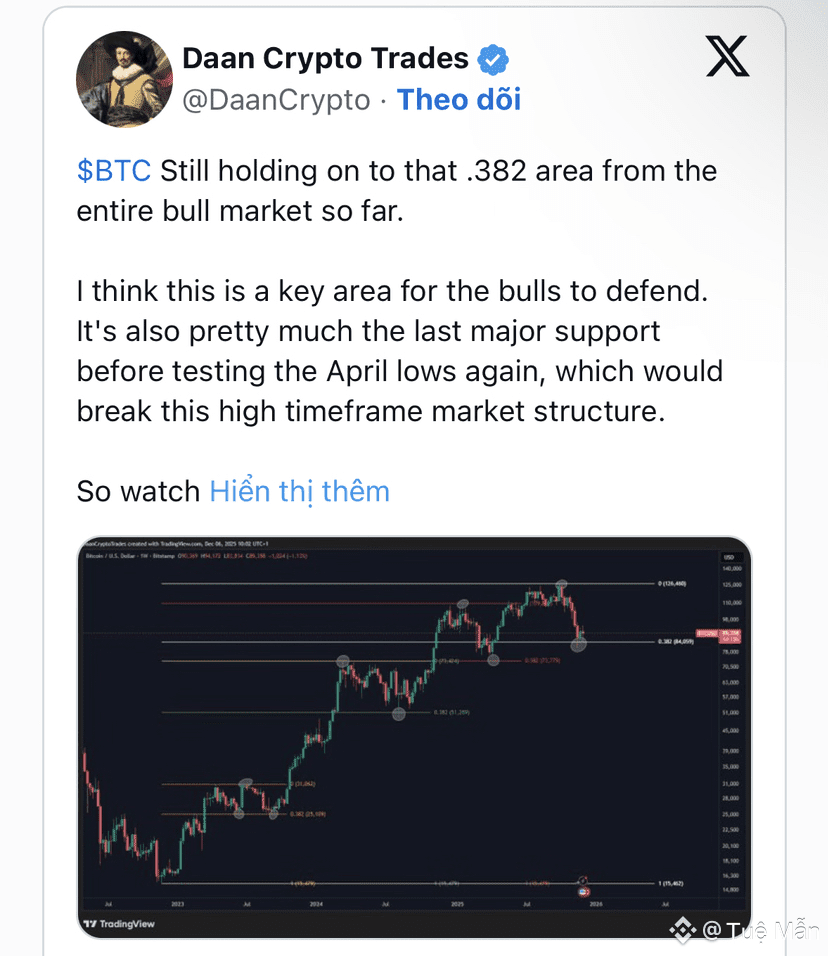Click the USD price scale header
The height and width of the screenshot is (956, 828).
(728, 557)
